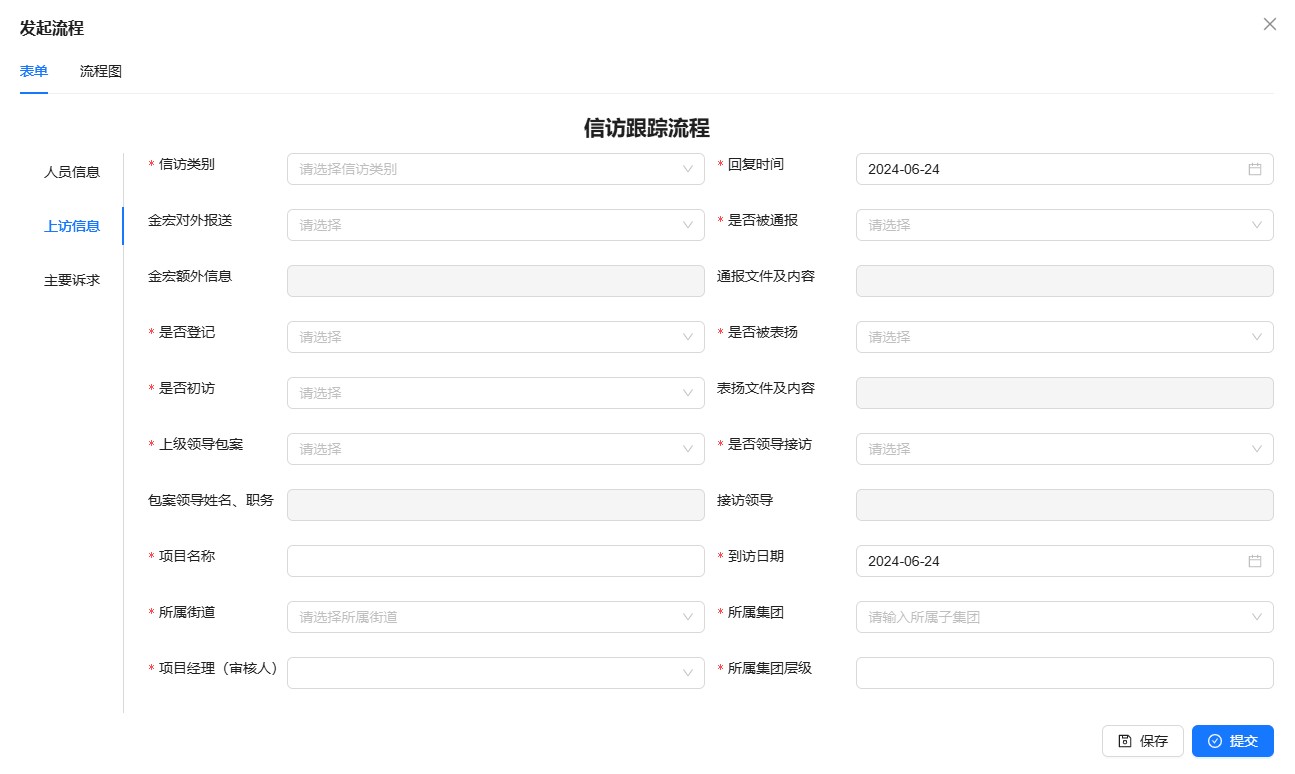Viewport: 1295px width, 774px height.
Task: Open the 是否登记 dropdown
Action: pos(495,337)
